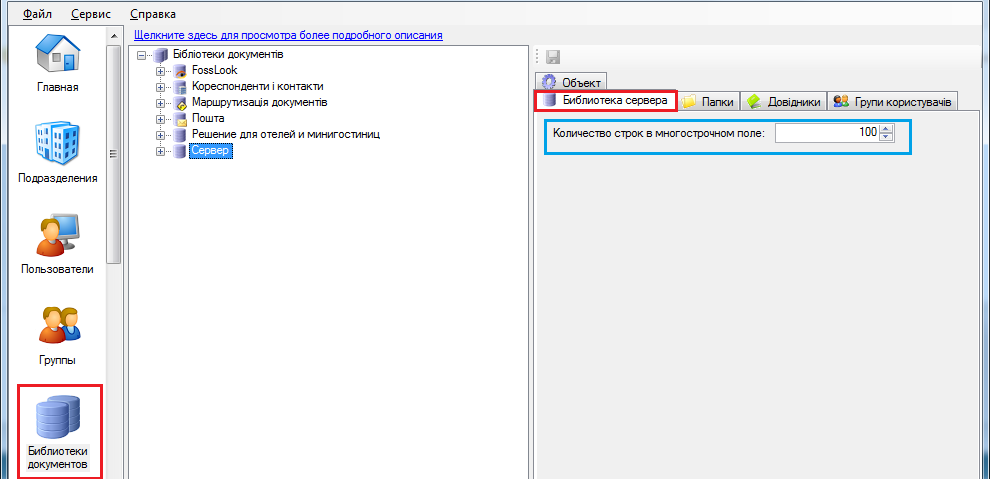Open the Справка menu
Screen dimensions: 990x479
[153, 14]
